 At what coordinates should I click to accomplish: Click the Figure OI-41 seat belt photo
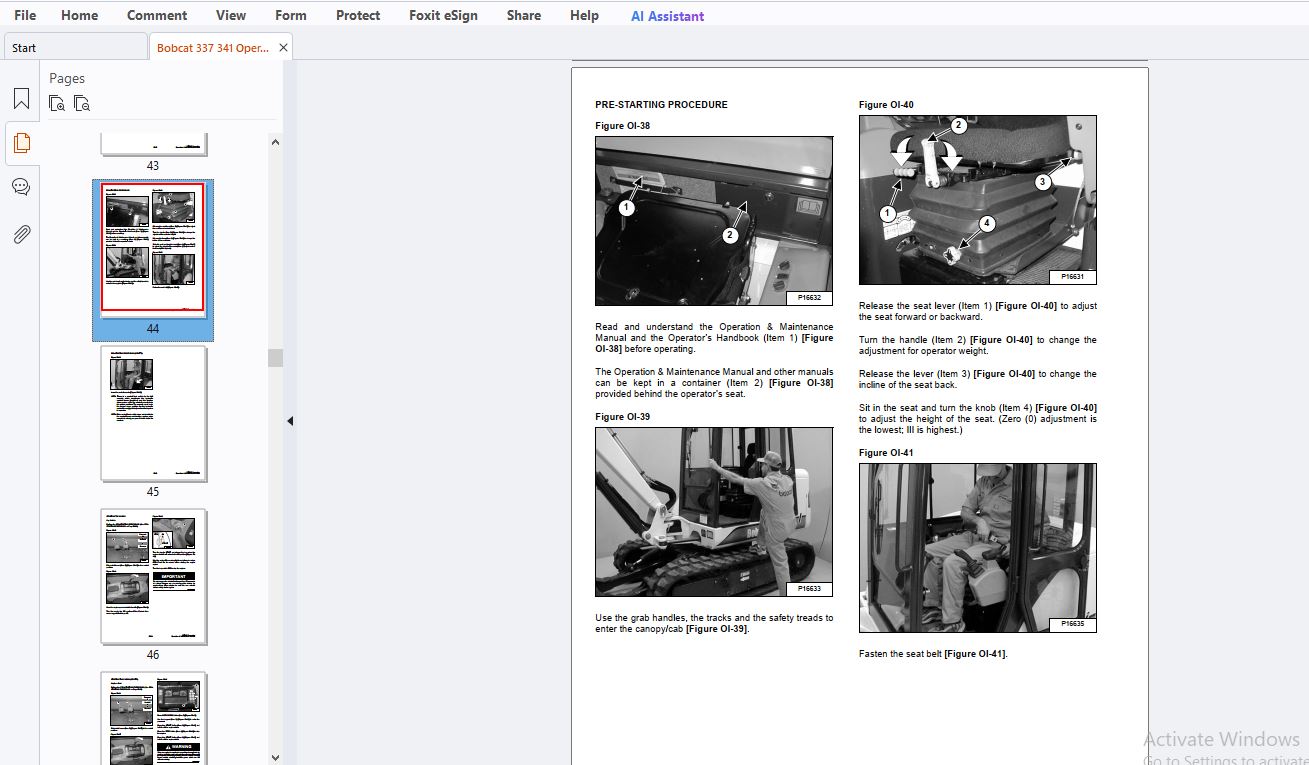pos(978,547)
